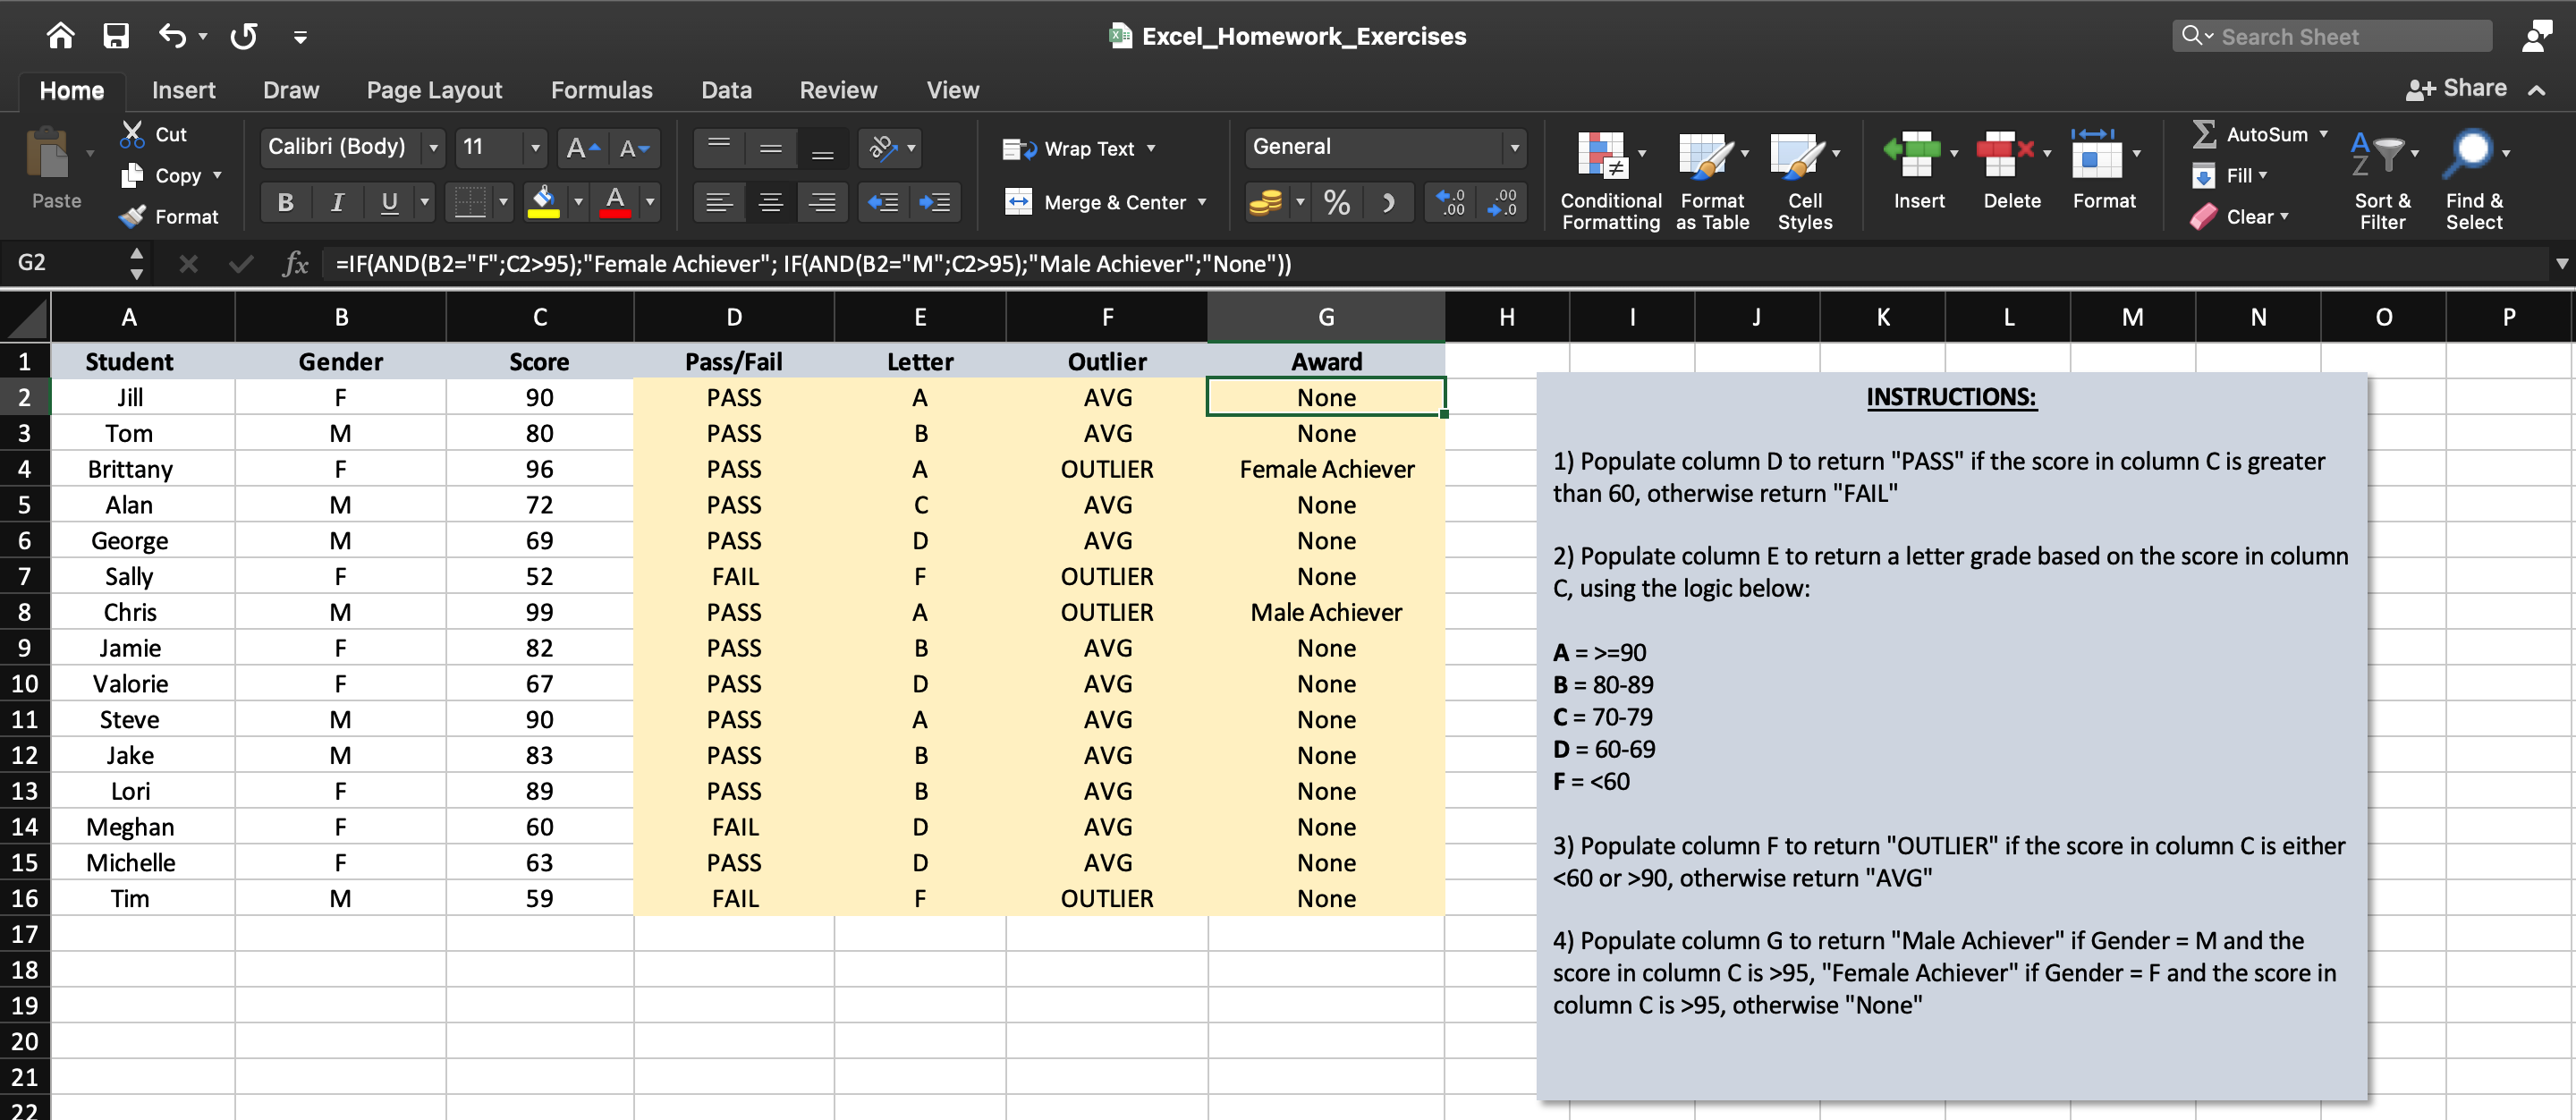Click the Undo arrow icon

tap(172, 37)
